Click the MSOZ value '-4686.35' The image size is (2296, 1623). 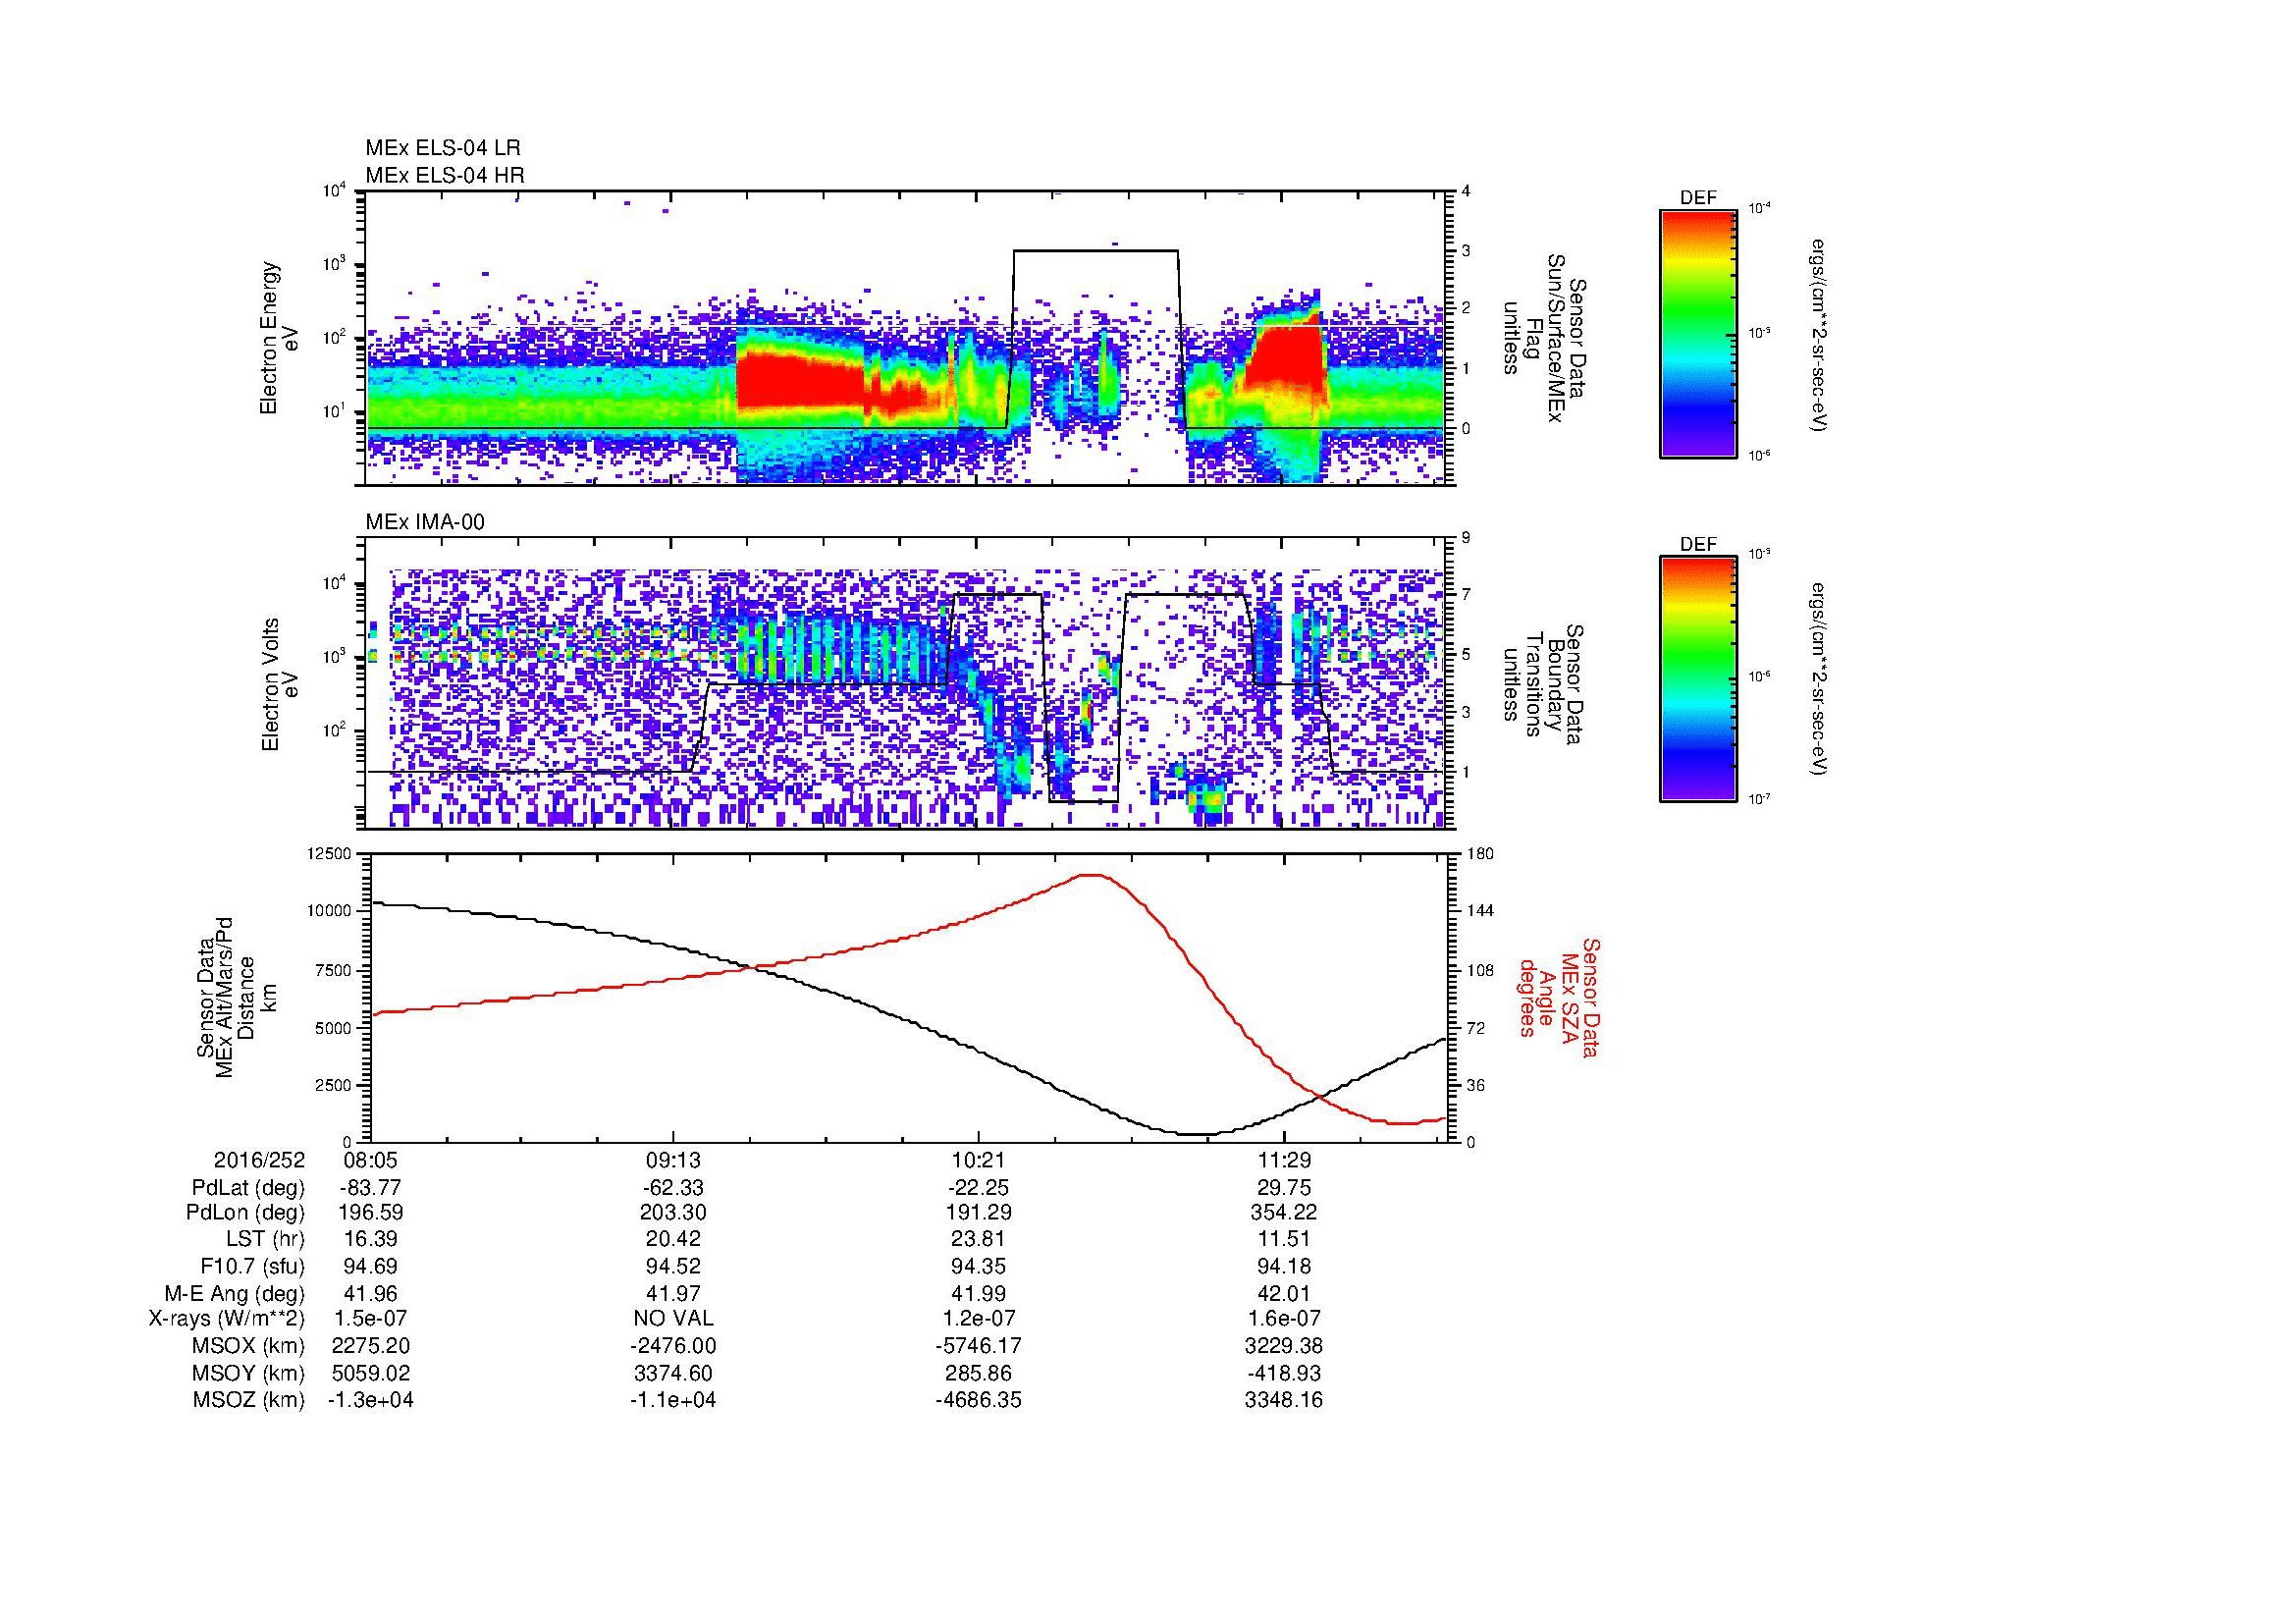pos(978,1400)
